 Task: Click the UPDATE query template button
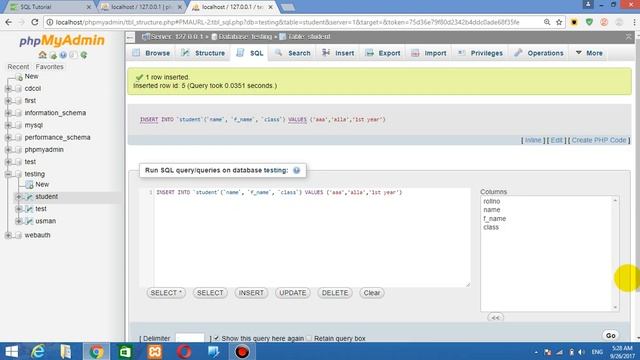[293, 293]
